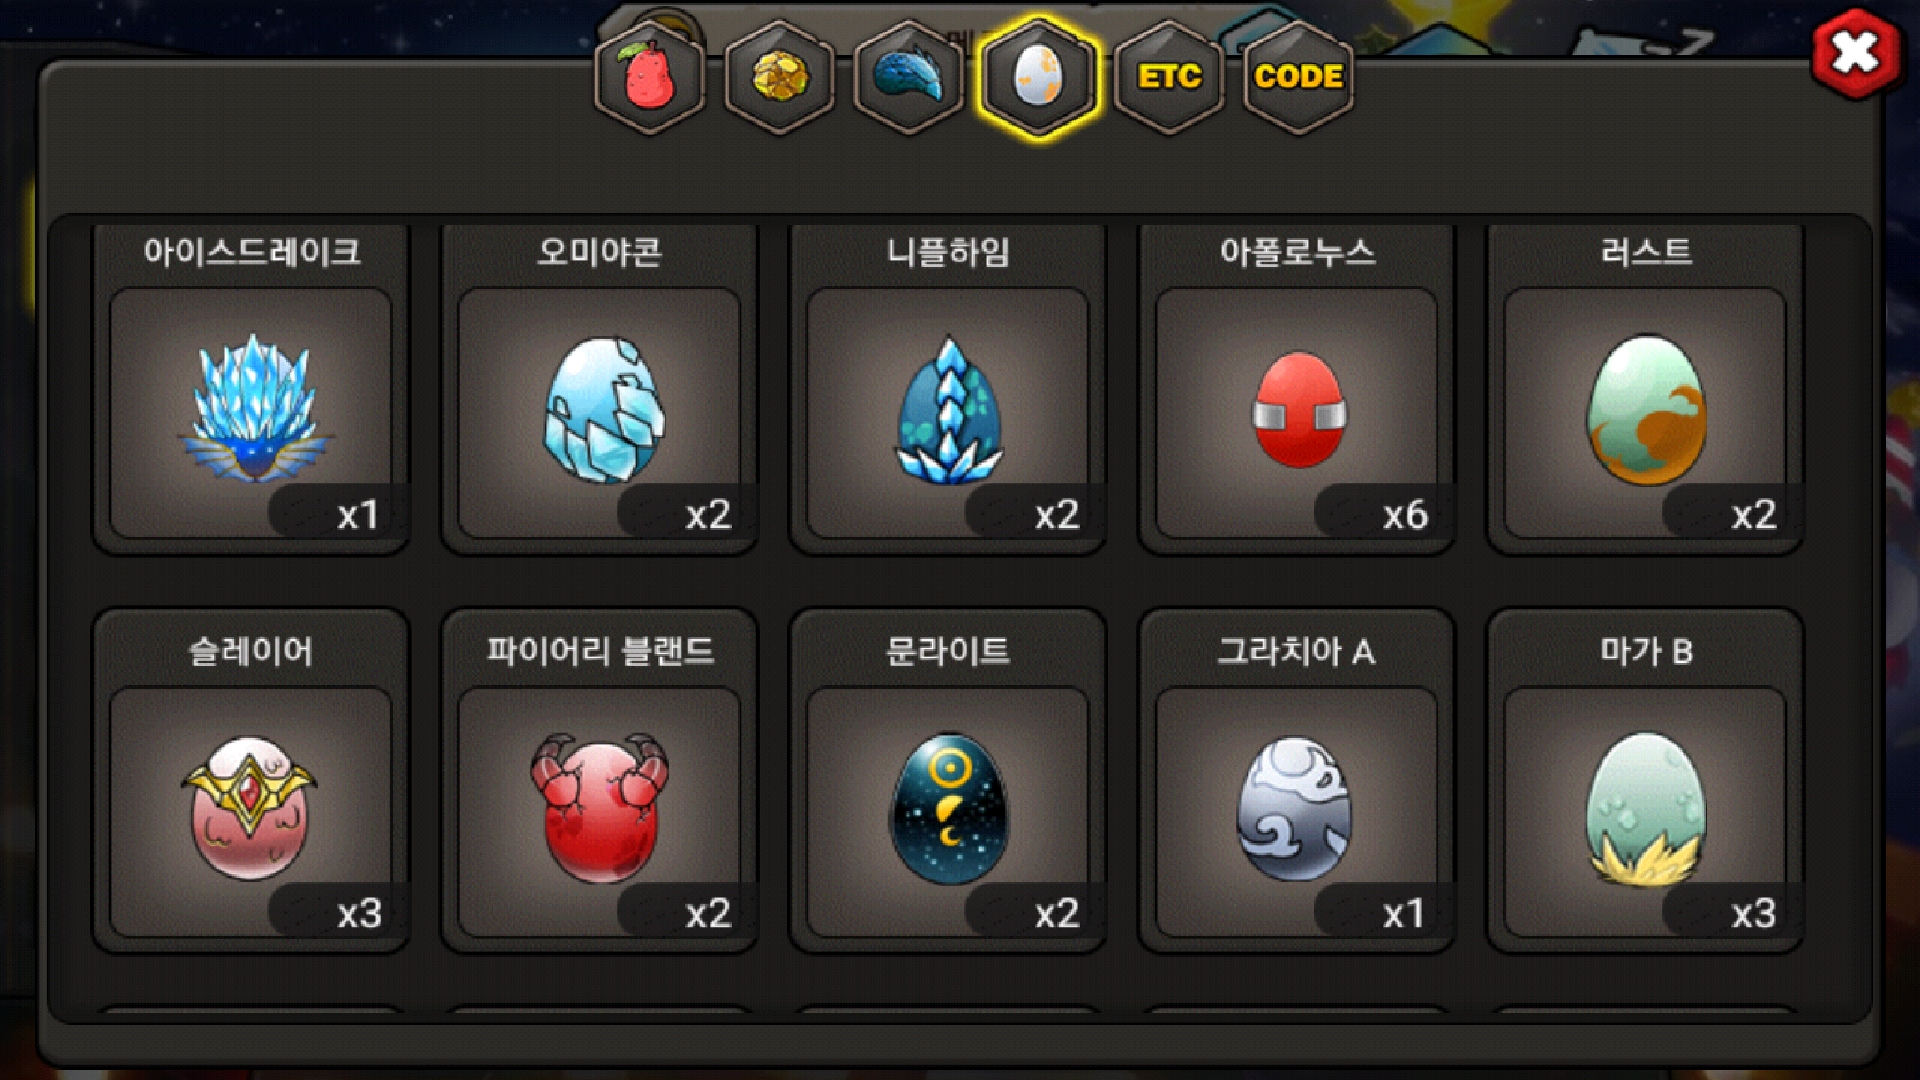Open the CODE tab
This screenshot has width=1920, height=1080.
[1298, 77]
